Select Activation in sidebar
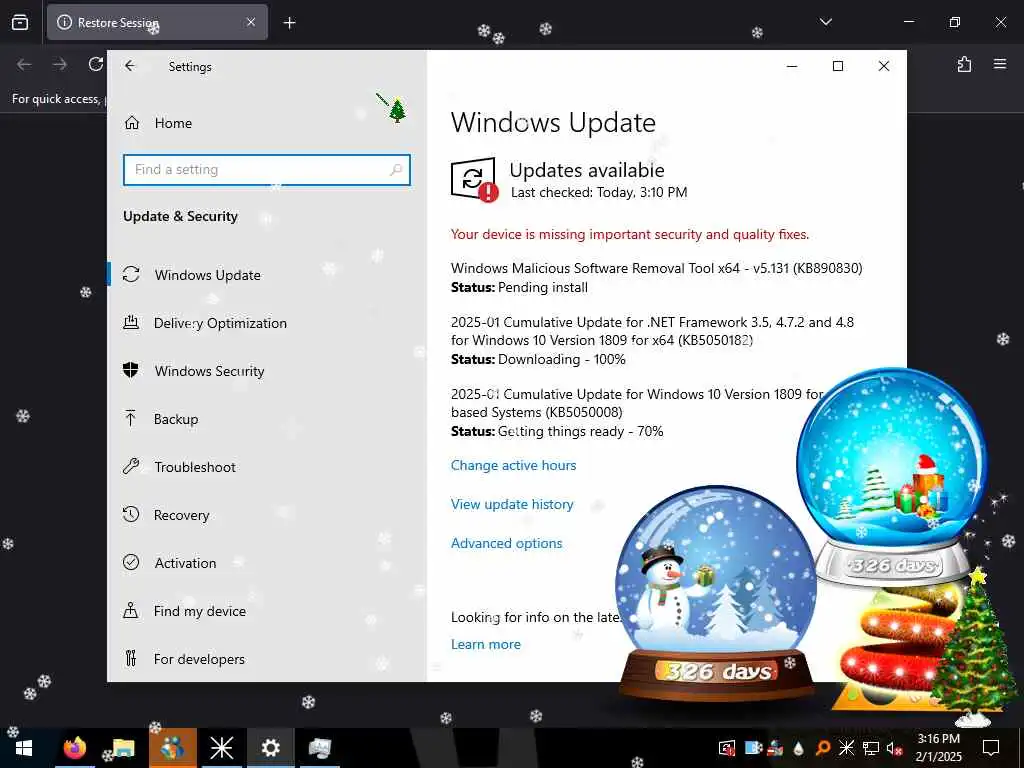This screenshot has height=768, width=1024. pyautogui.click(x=185, y=563)
